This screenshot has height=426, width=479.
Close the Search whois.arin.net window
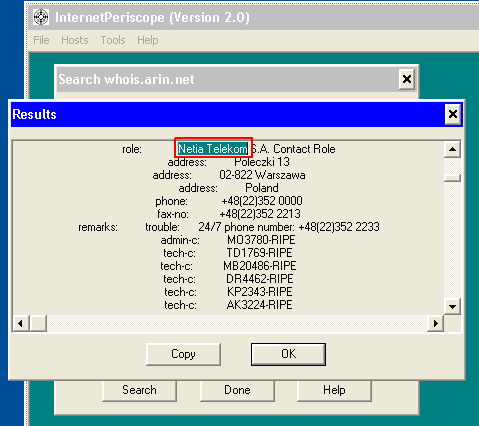(x=407, y=79)
